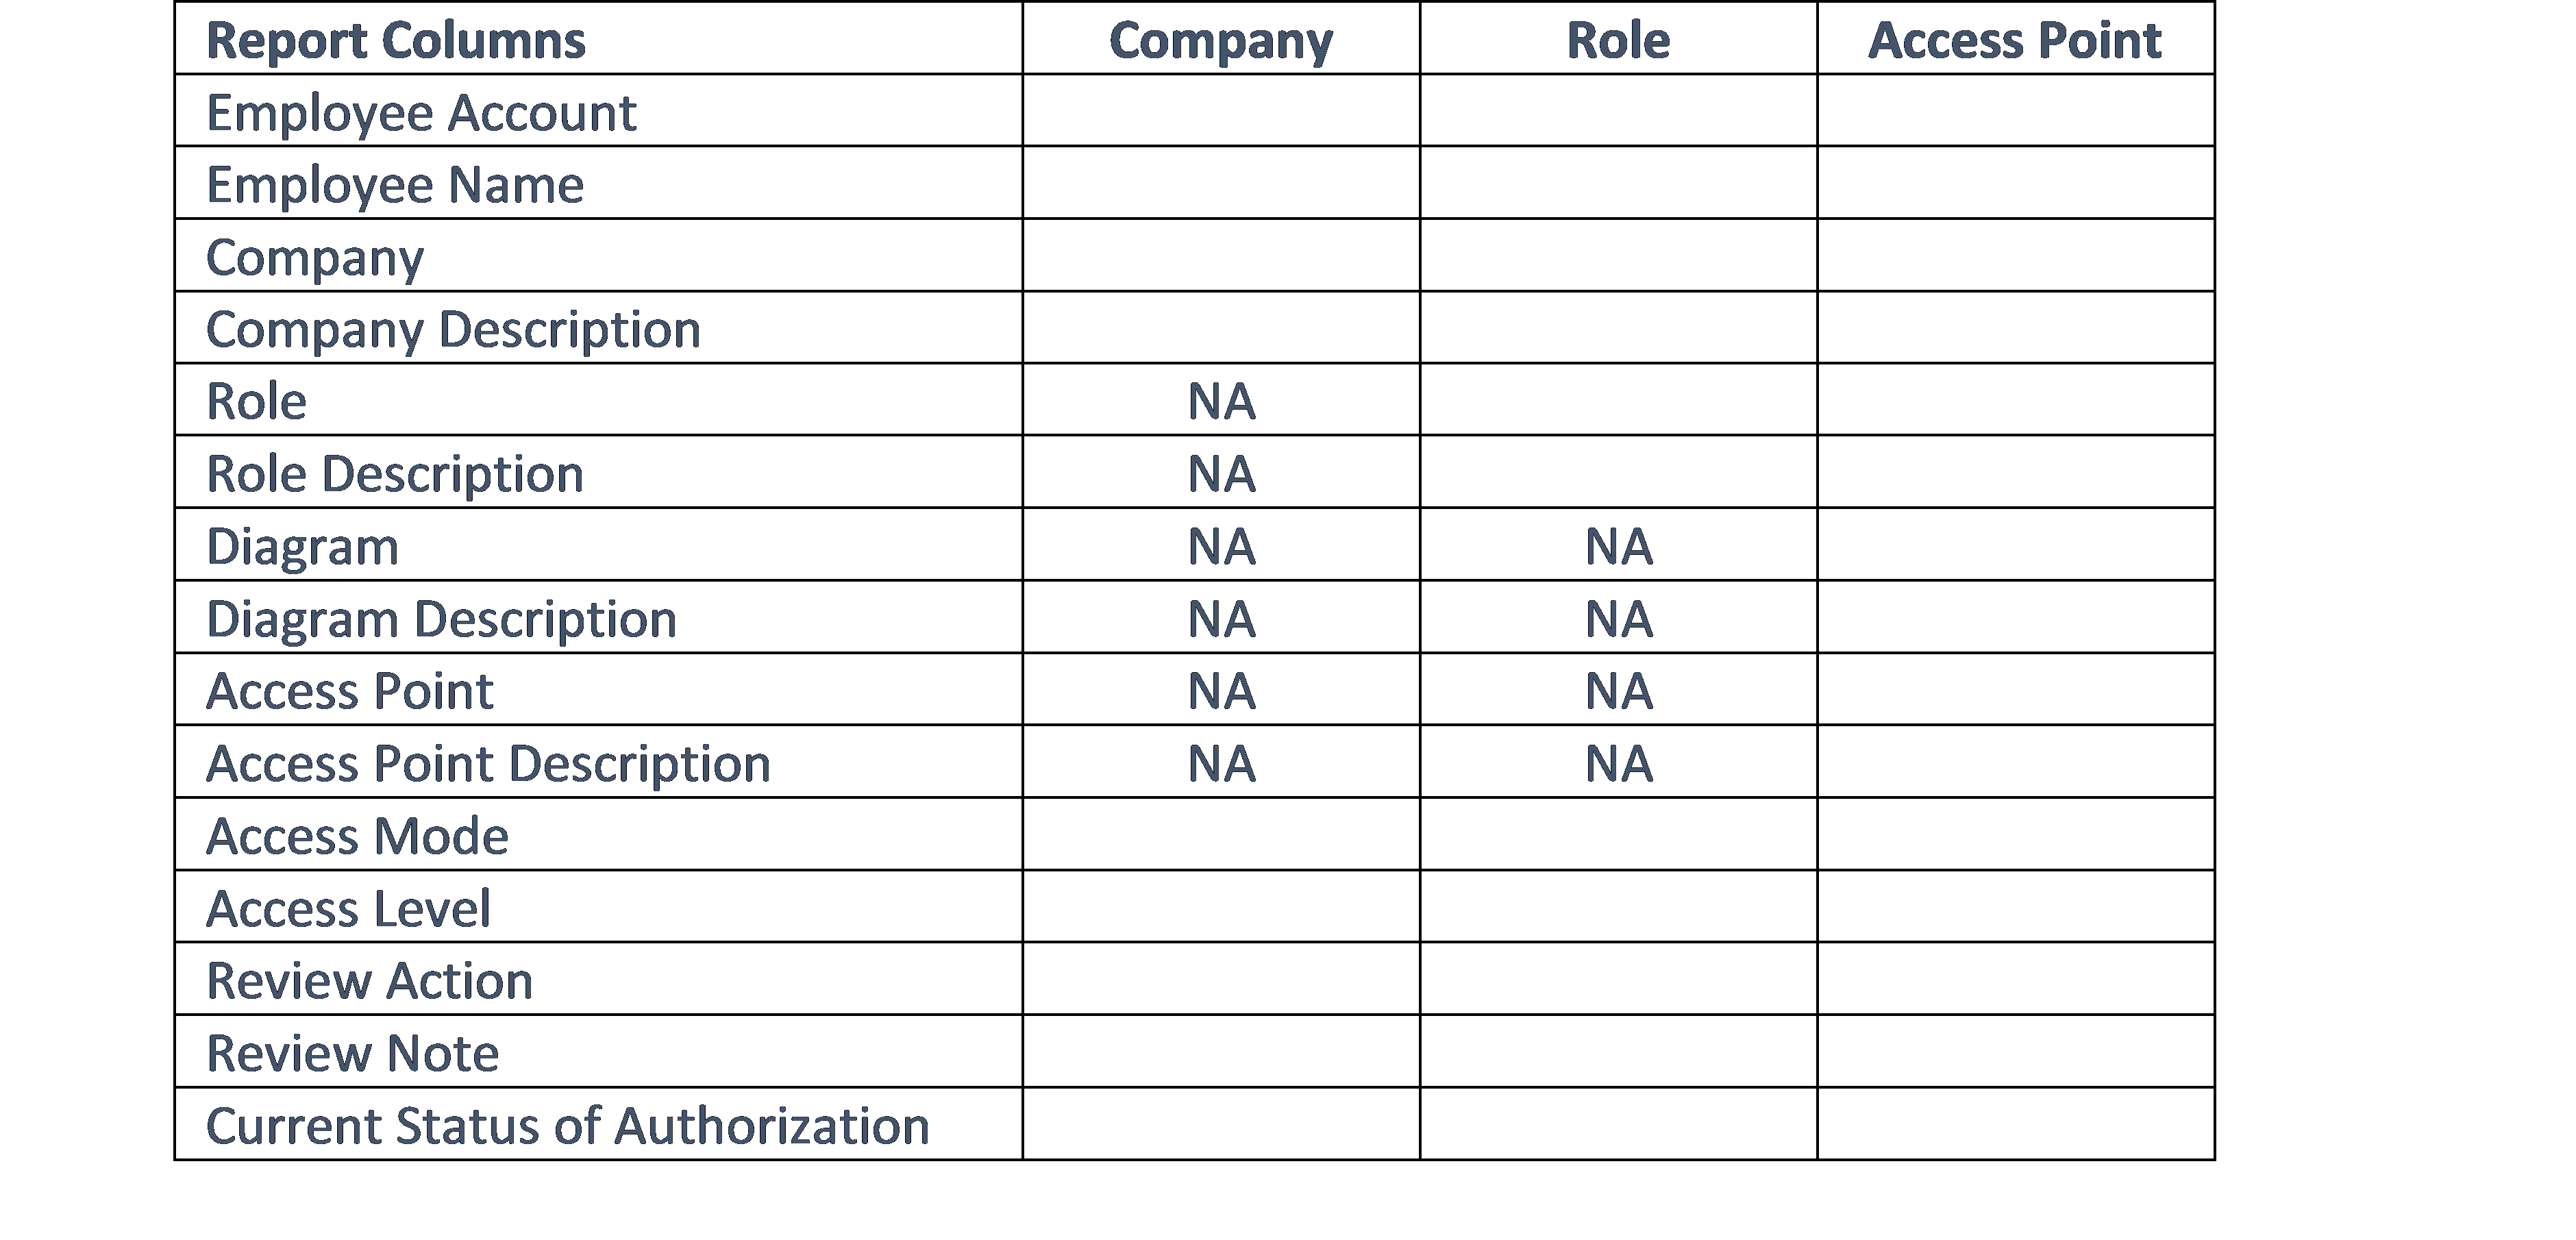Select the Employee Name row label
This screenshot has height=1240, width=2576.
395,185
